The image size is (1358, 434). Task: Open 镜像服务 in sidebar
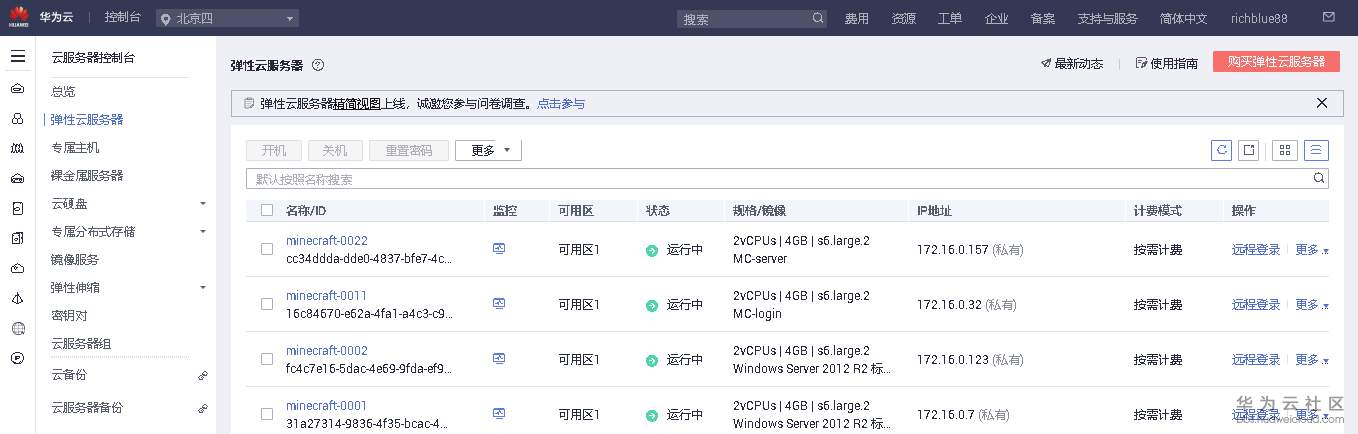(x=75, y=260)
